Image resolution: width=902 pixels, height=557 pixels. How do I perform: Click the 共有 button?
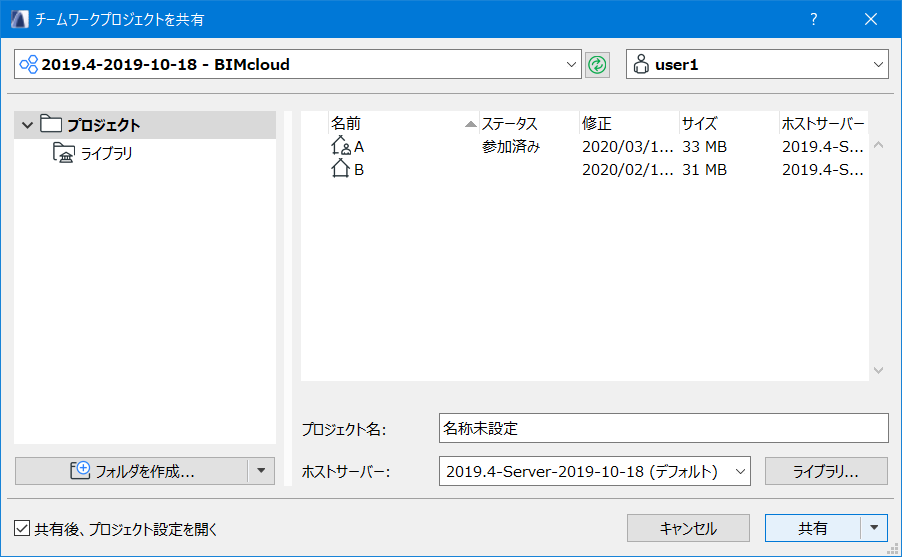click(812, 528)
